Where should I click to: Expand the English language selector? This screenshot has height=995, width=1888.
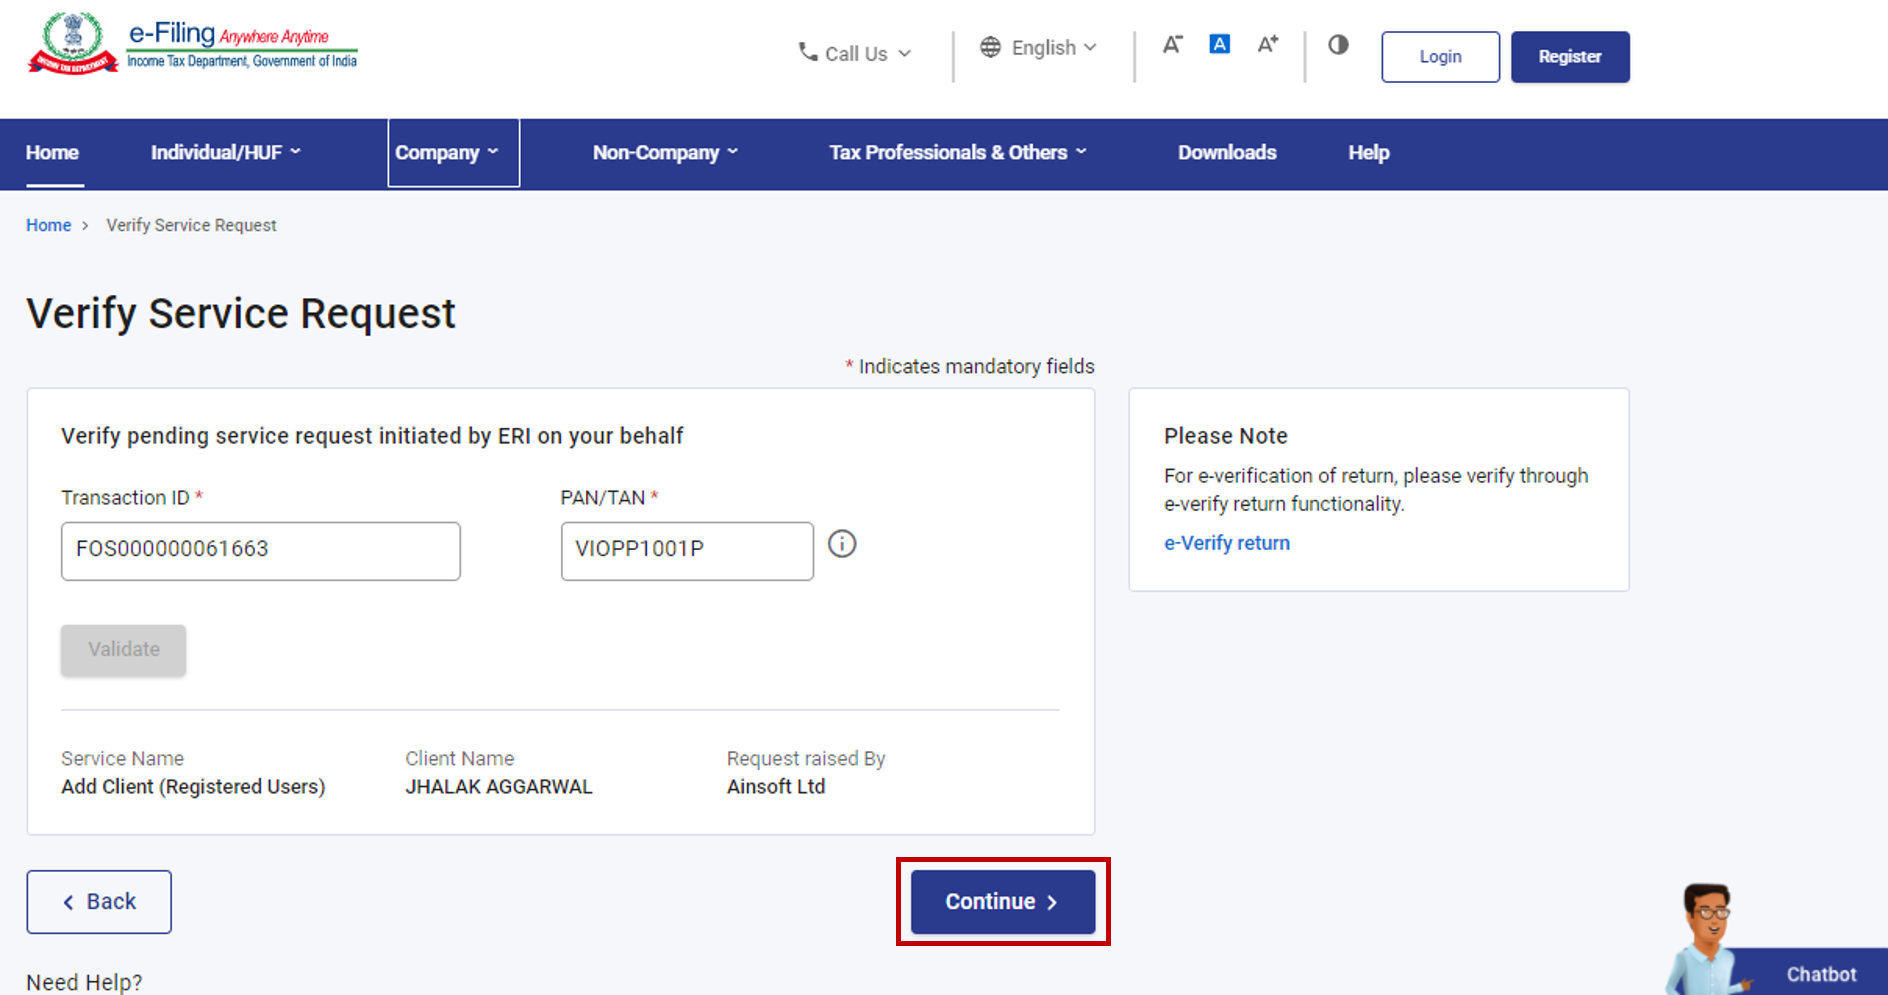point(1039,48)
